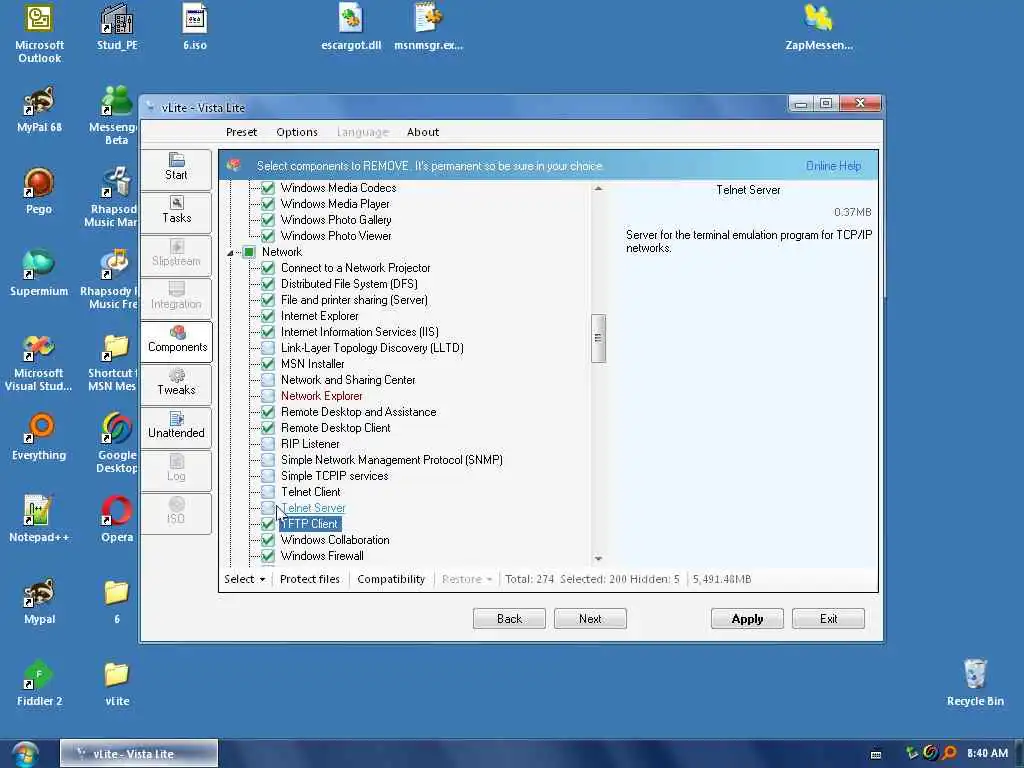Open the About menu
Image resolution: width=1024 pixels, height=768 pixels.
(x=423, y=132)
